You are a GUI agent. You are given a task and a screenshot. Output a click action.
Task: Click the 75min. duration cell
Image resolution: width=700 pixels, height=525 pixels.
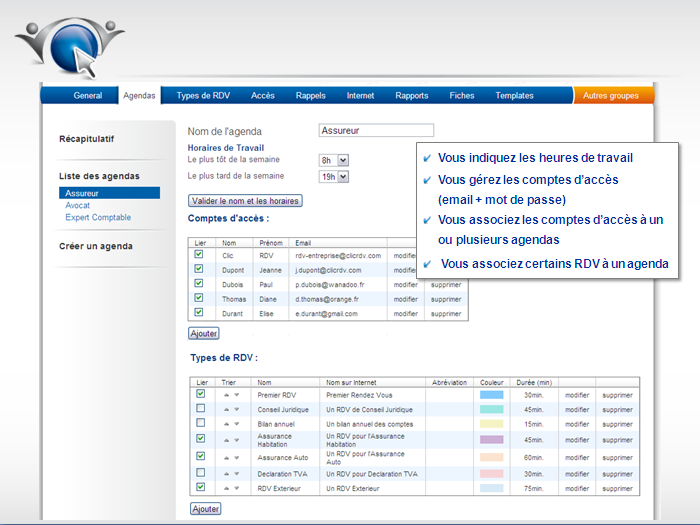[x=533, y=488]
